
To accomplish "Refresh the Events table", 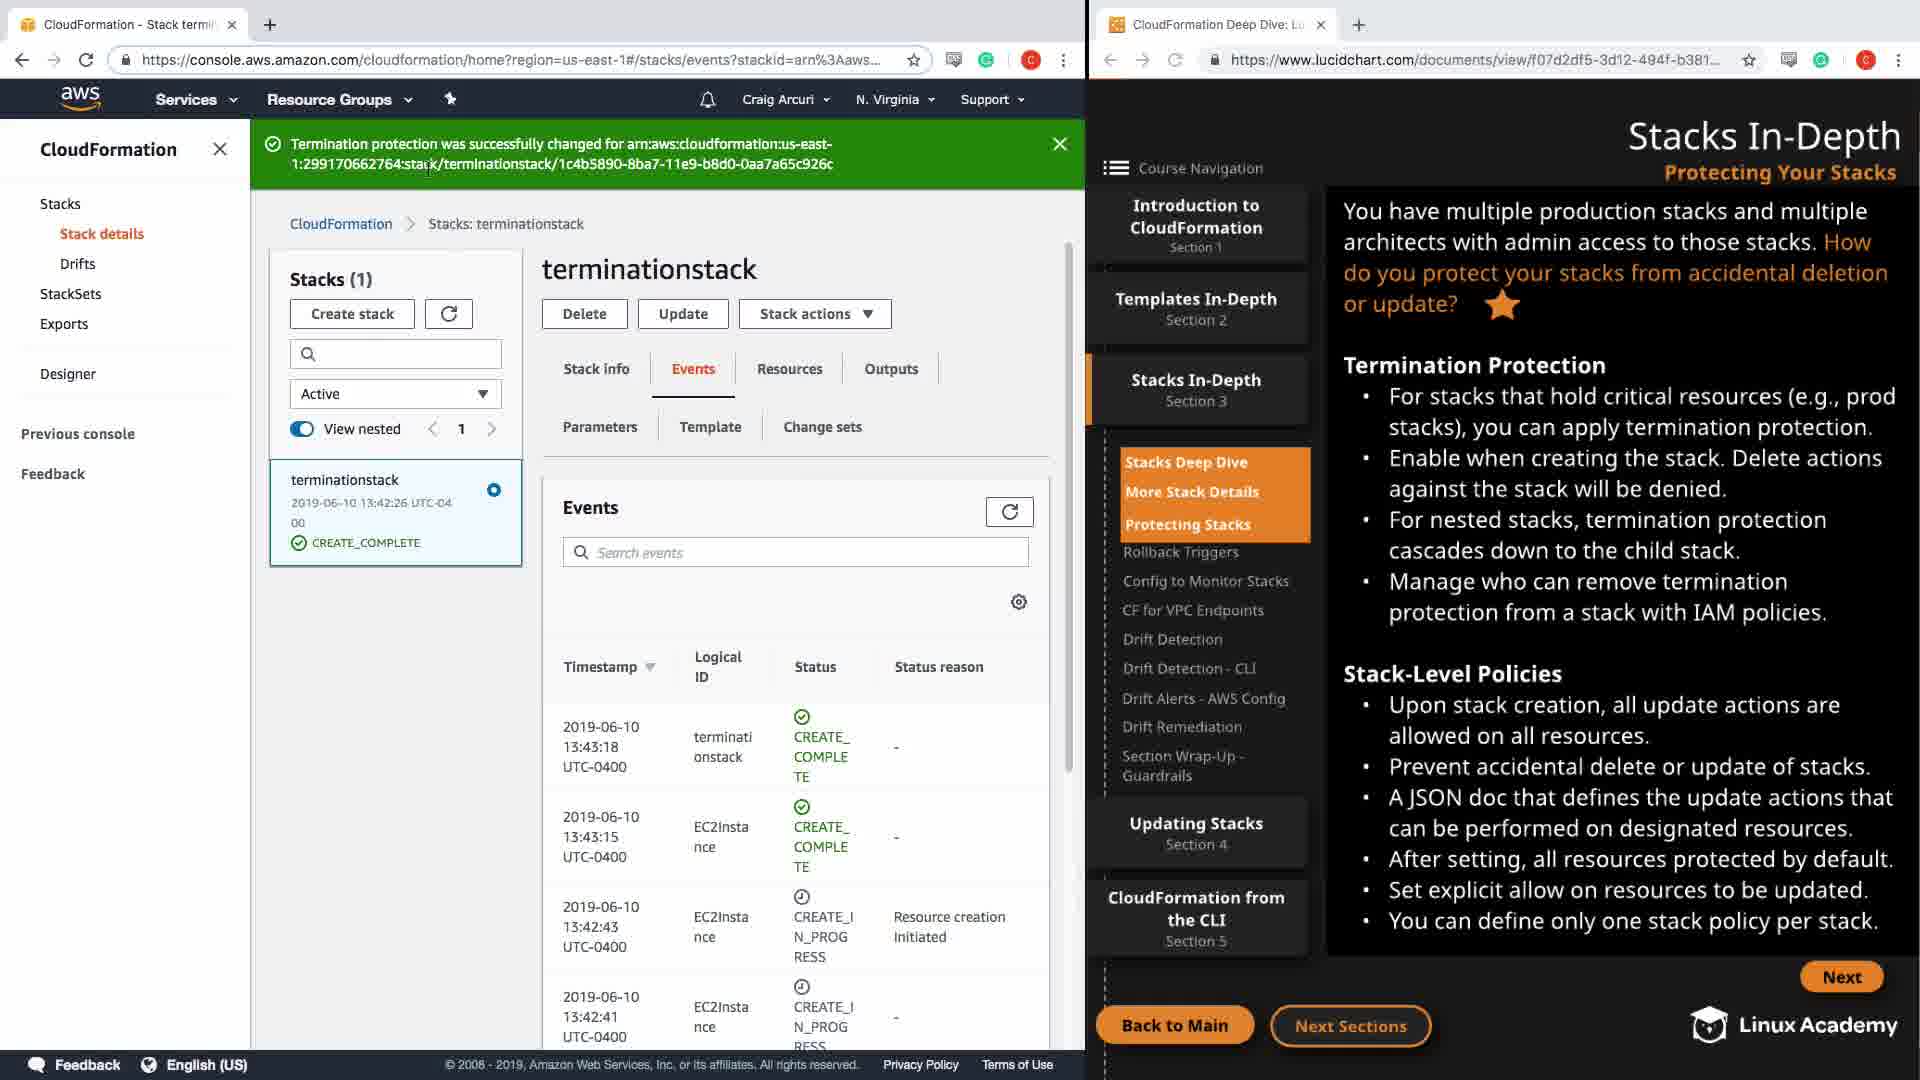I will 1009,512.
